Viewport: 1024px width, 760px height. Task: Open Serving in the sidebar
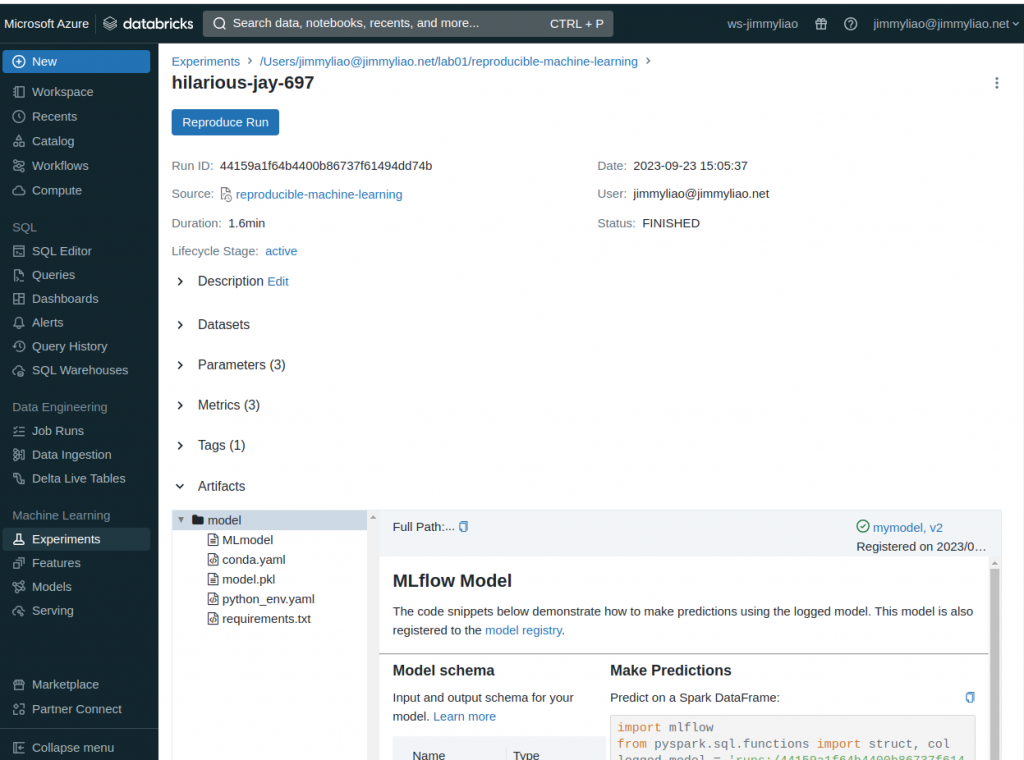52,610
